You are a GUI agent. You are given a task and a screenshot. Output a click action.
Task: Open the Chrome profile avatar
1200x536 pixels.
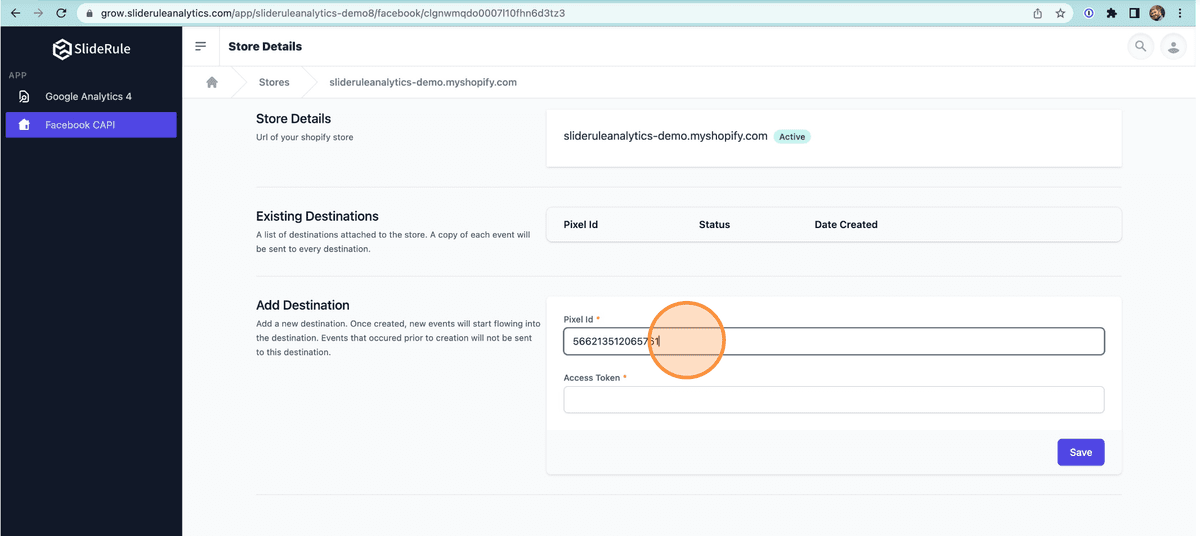(x=1157, y=13)
